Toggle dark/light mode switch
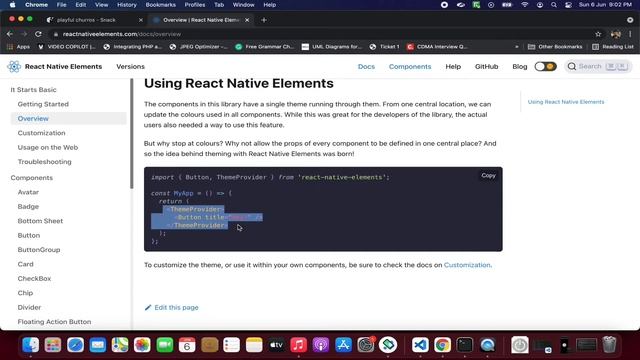 (x=545, y=67)
